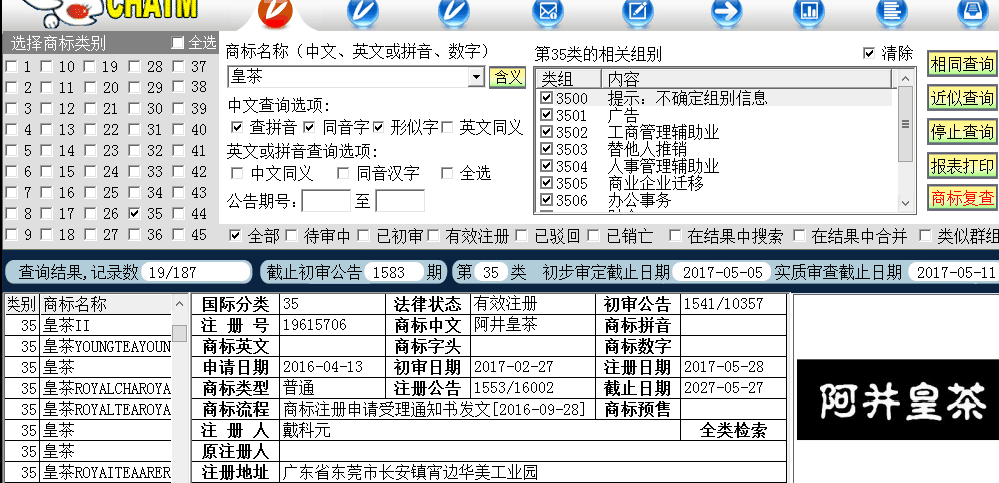Enable 中文同义 checkbox
Image resolution: width=999 pixels, height=483 pixels.
[x=237, y=173]
